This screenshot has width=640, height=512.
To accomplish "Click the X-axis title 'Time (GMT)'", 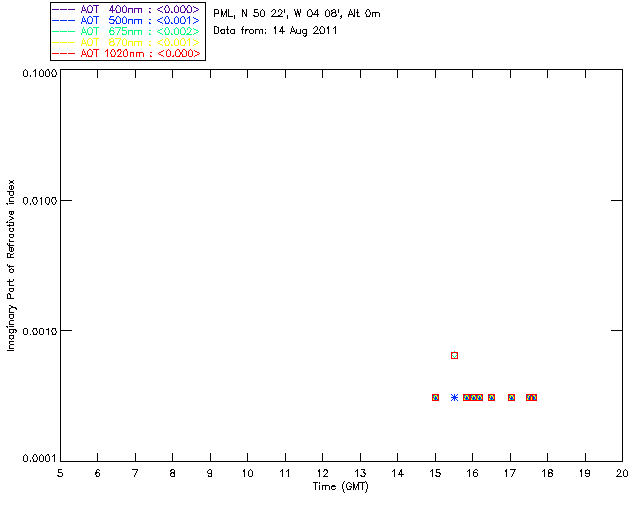I will (341, 487).
